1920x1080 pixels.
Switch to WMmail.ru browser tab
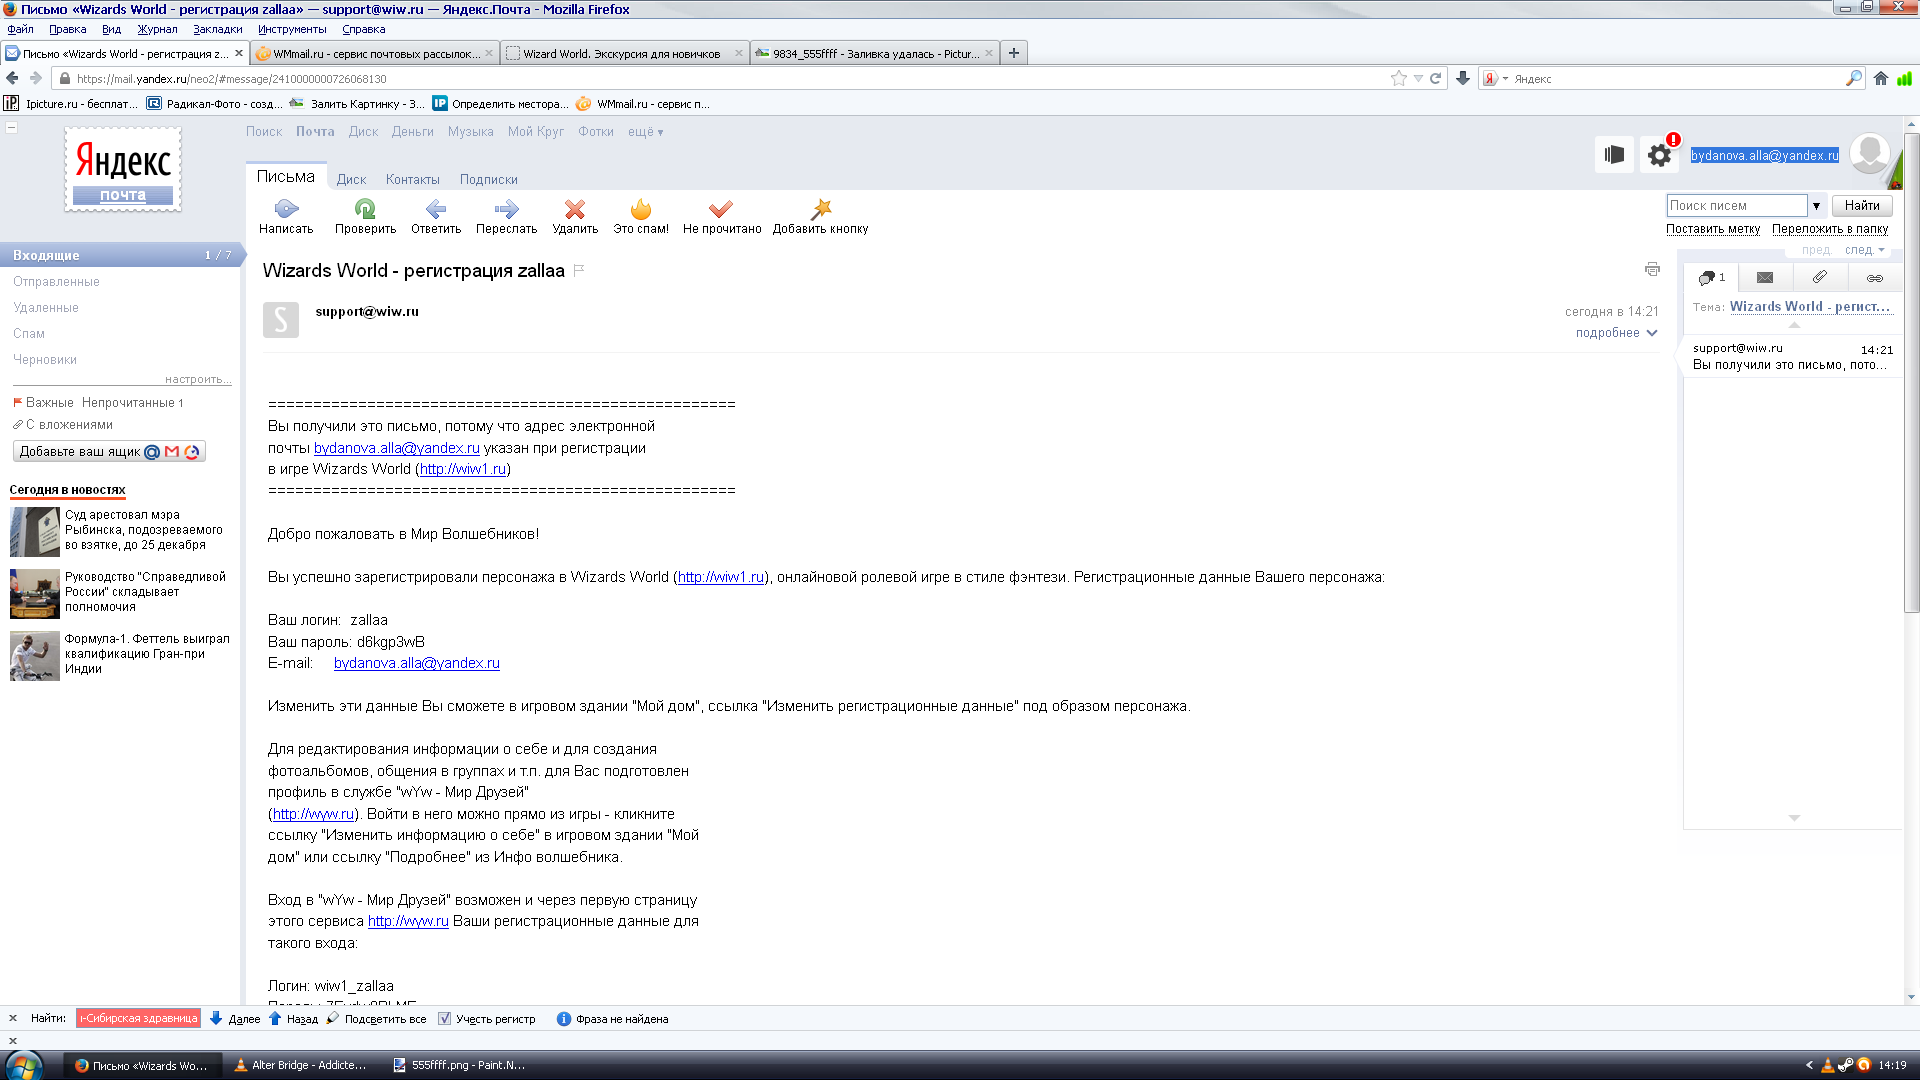pyautogui.click(x=374, y=53)
